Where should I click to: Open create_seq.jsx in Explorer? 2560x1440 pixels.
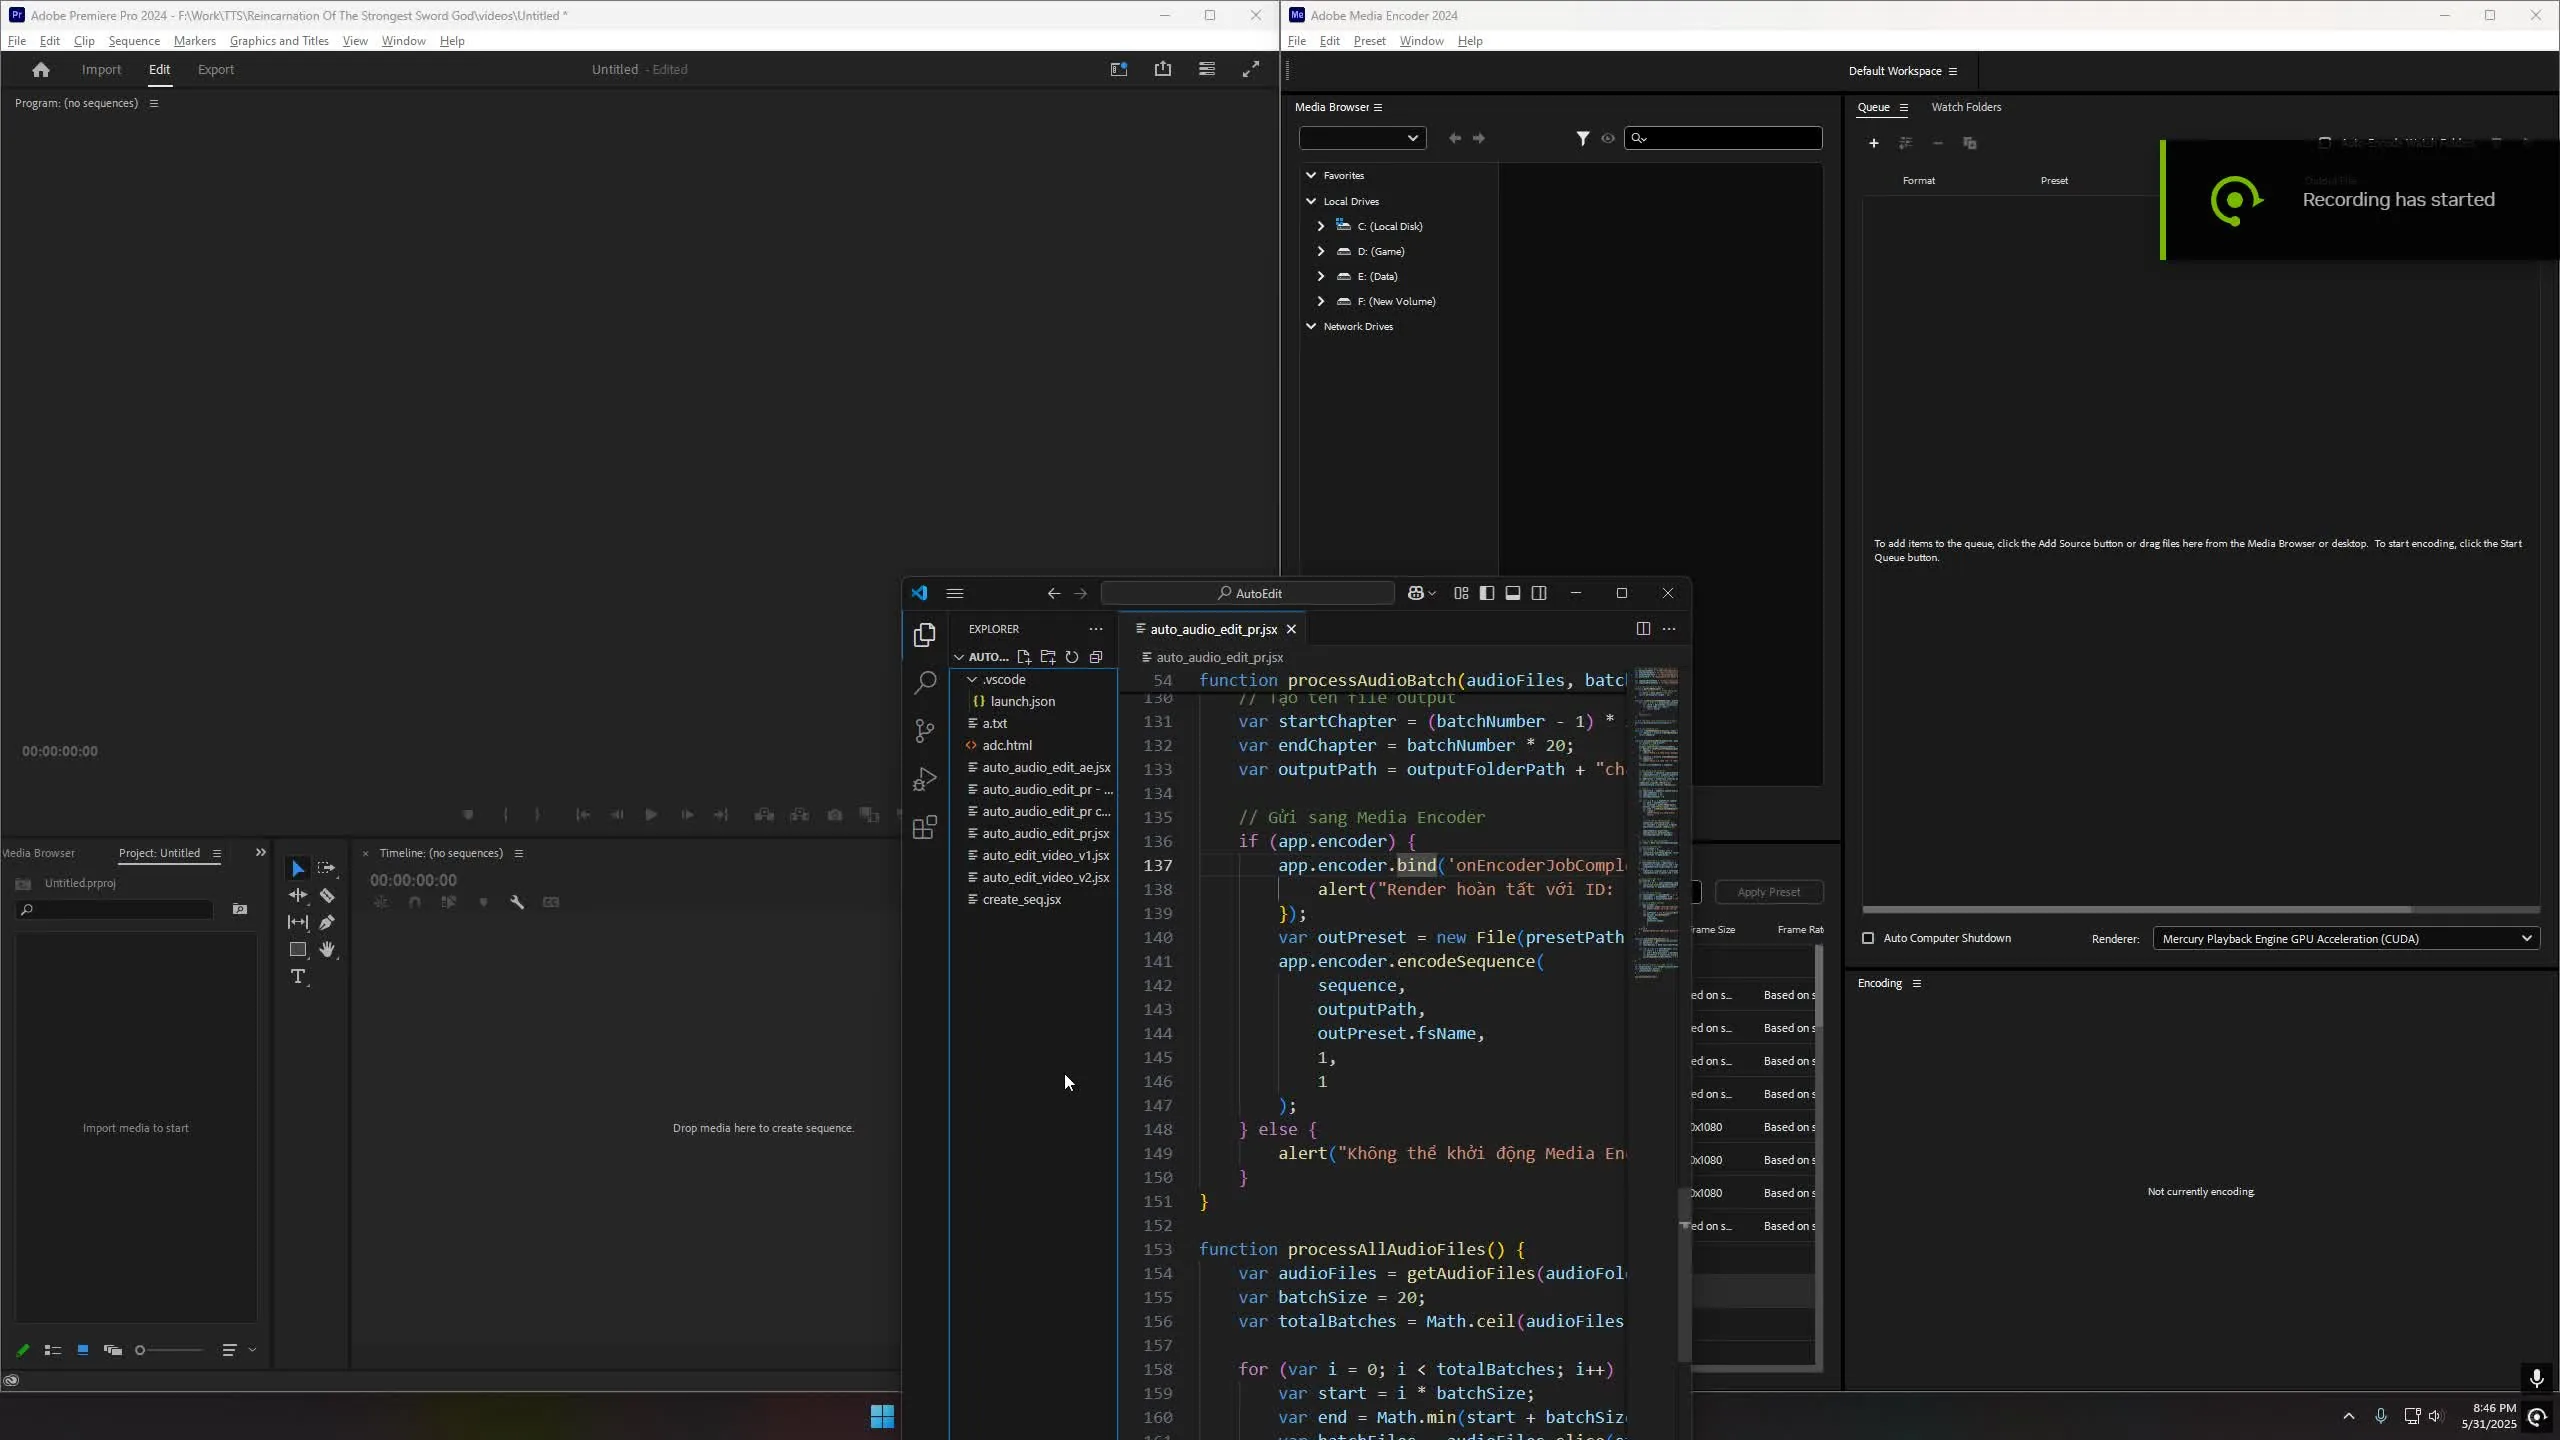coord(1021,900)
